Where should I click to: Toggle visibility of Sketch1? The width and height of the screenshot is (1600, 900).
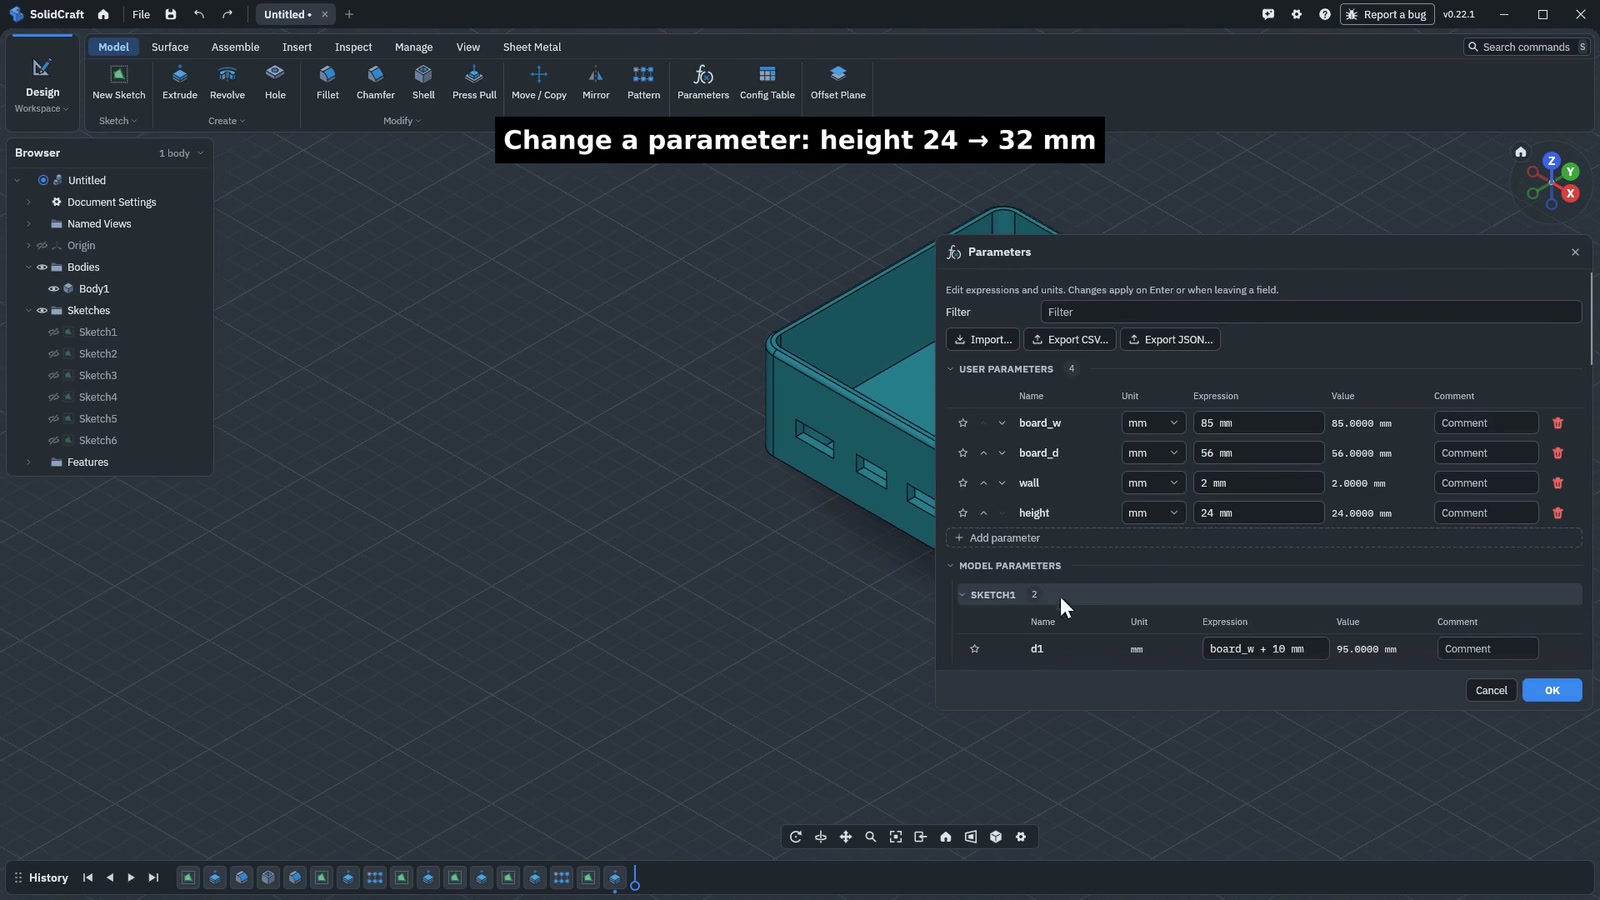click(54, 332)
